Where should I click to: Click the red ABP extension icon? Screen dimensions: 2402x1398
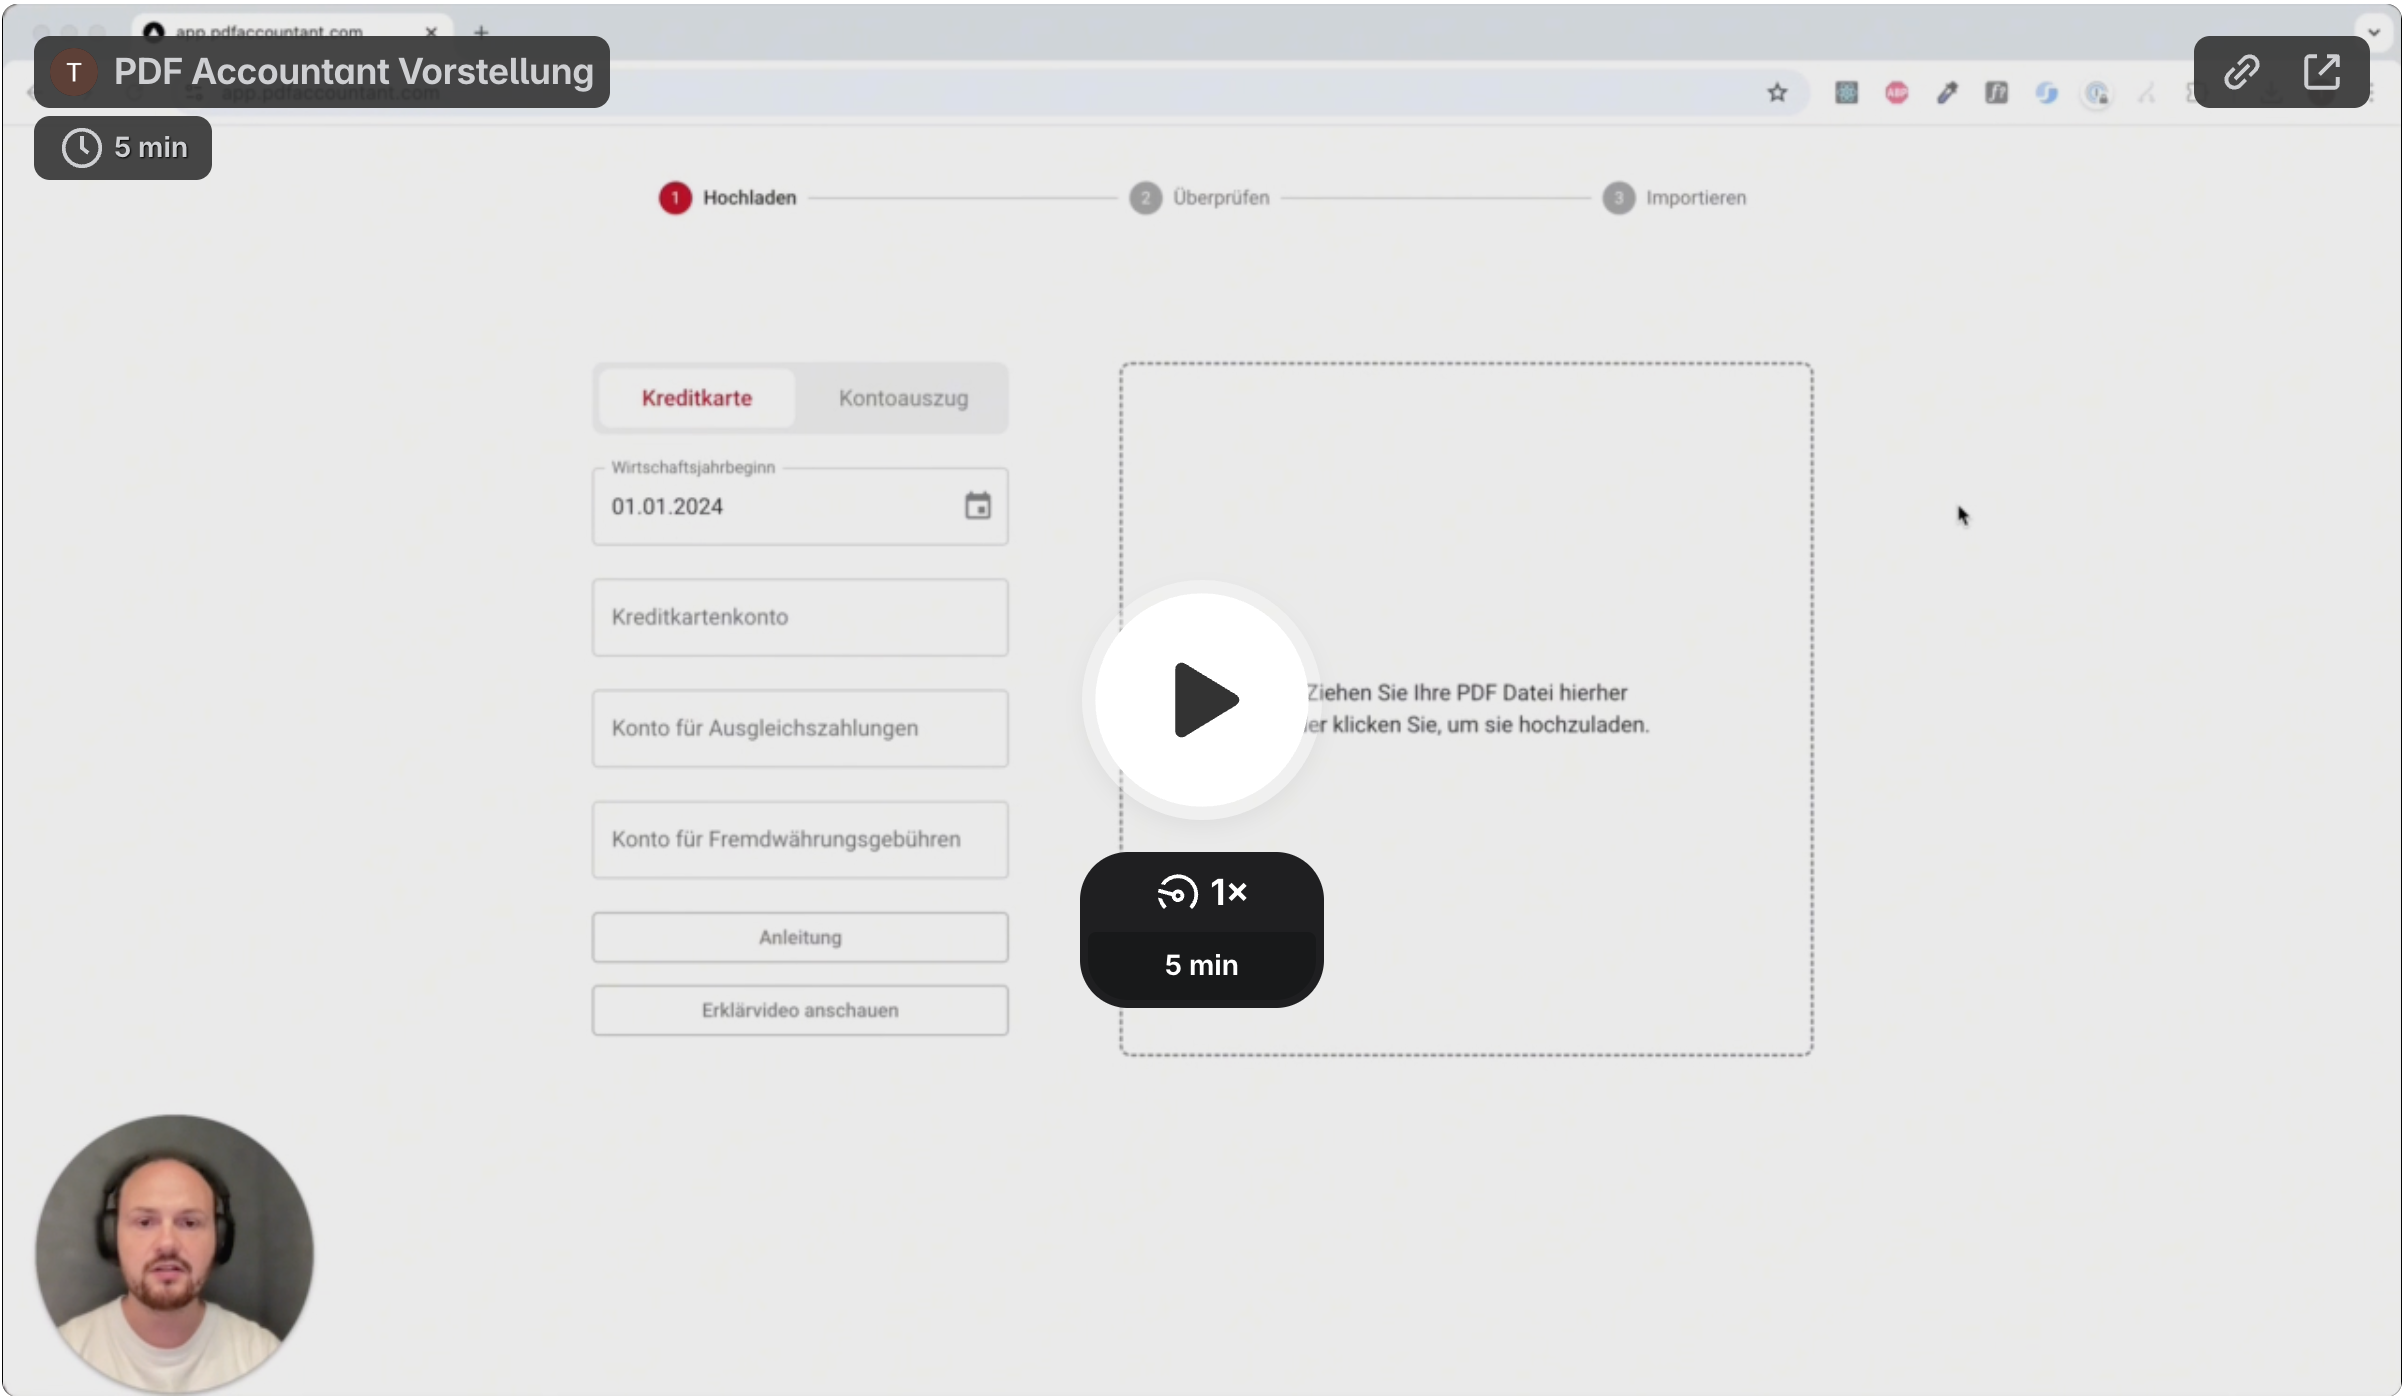(x=1896, y=93)
